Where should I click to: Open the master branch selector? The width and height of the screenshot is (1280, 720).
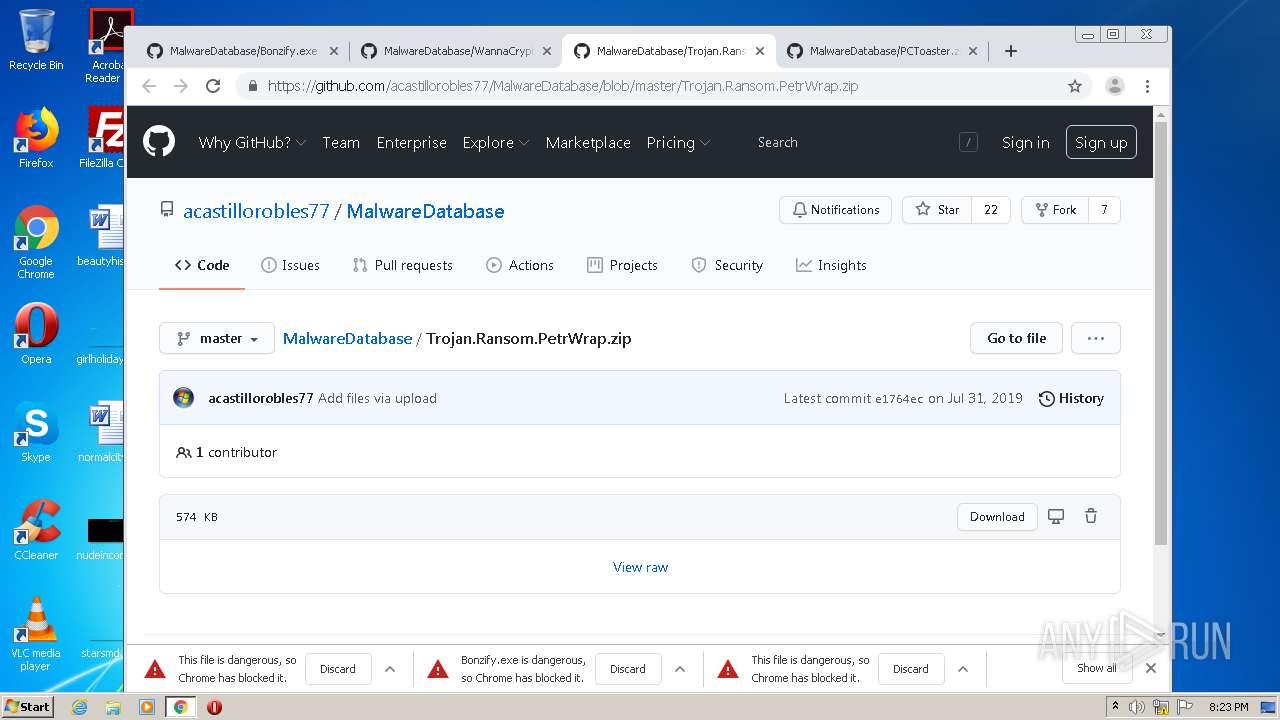tap(217, 338)
